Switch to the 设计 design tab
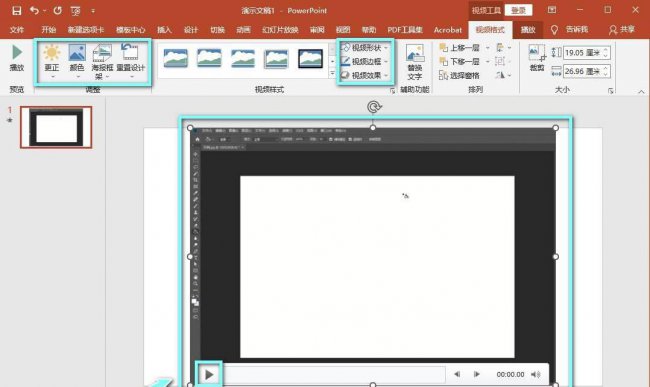This screenshot has width=650, height=387. tap(191, 30)
